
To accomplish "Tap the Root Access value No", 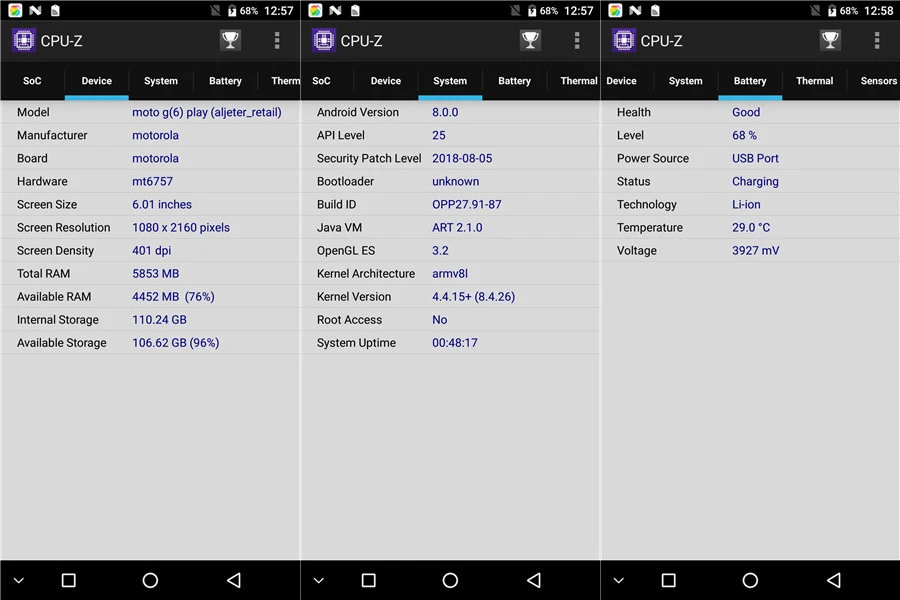I will 440,320.
